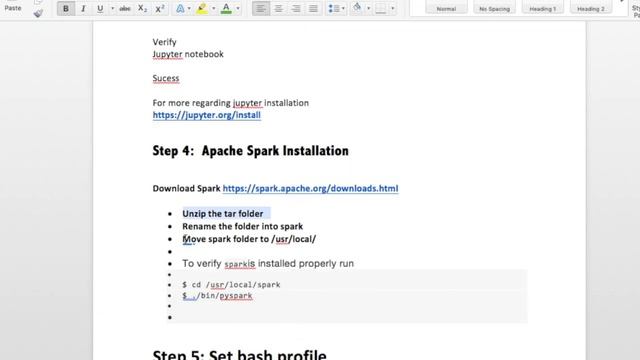640x360 pixels.
Task: Open the borders dropdown arrow
Action: (393, 9)
